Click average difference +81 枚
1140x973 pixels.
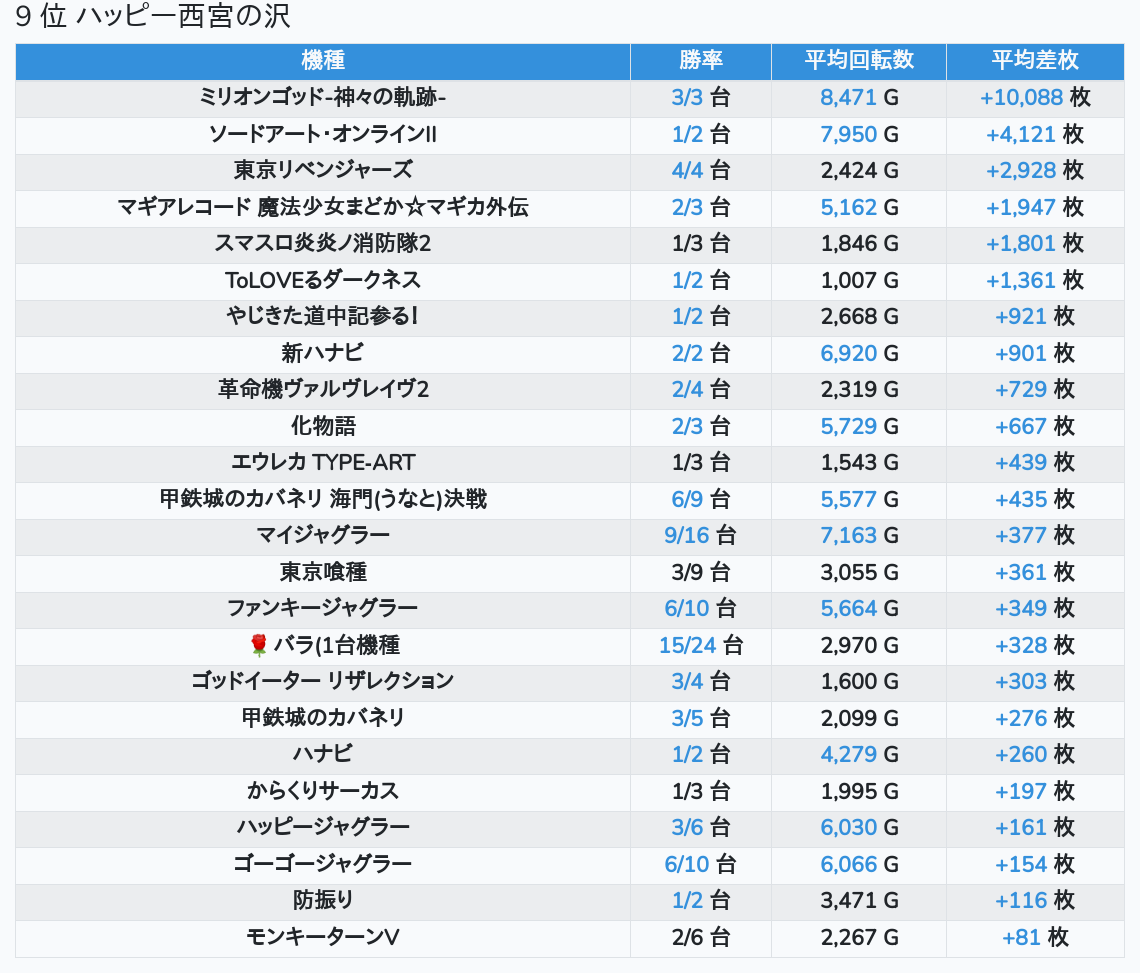[x=1035, y=937]
